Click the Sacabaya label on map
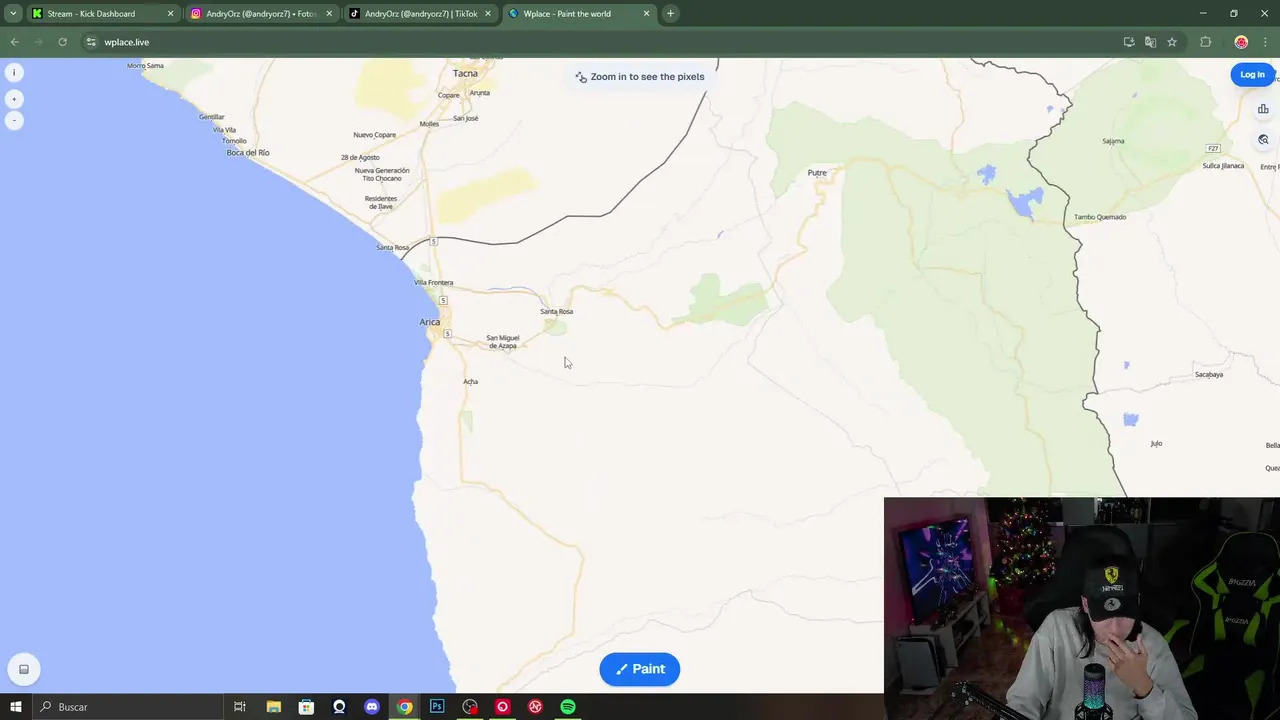The height and width of the screenshot is (720, 1280). pos(1209,375)
